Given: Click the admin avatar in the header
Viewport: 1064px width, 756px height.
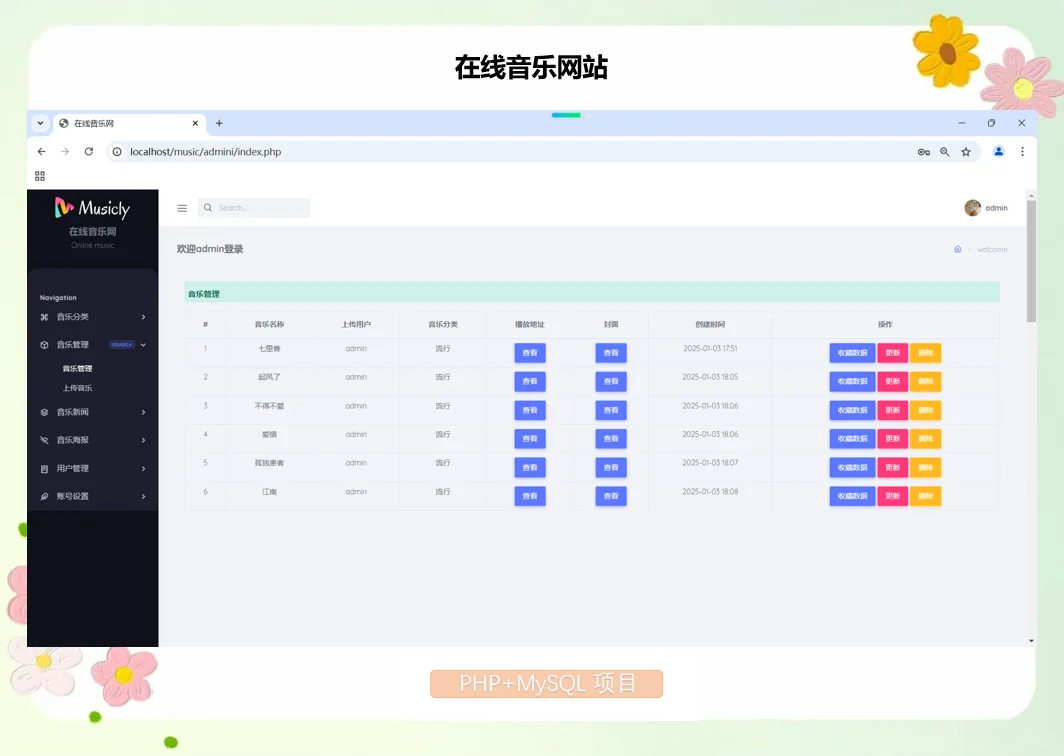Looking at the screenshot, I should (x=971, y=207).
